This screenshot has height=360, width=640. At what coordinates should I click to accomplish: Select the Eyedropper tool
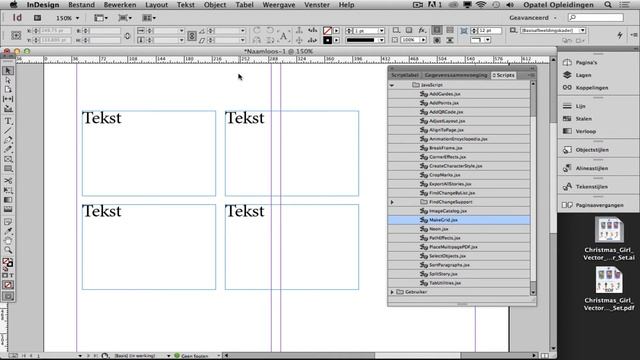[8, 231]
